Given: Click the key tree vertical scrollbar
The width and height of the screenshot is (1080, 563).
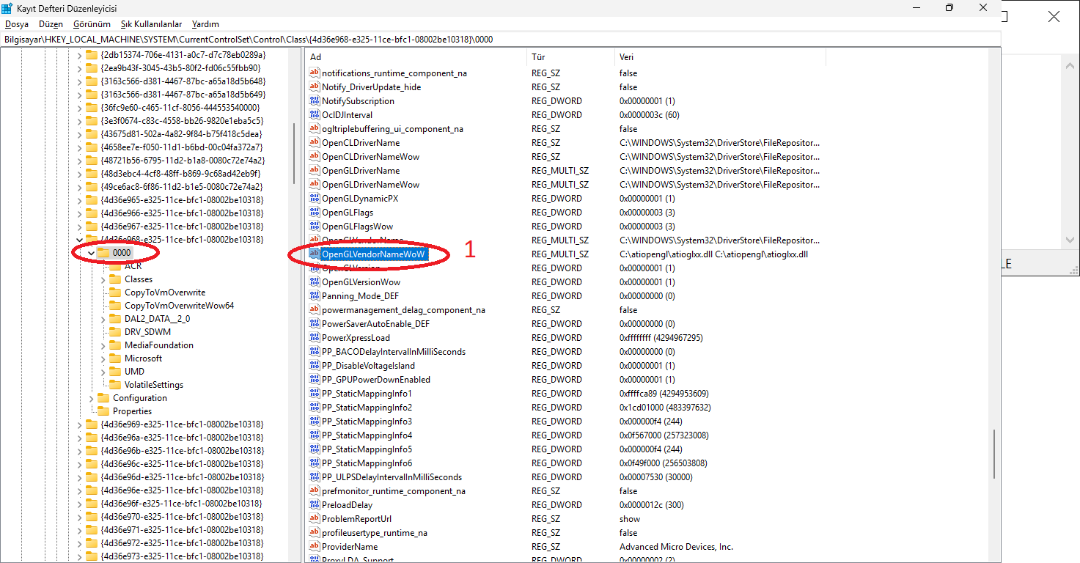Looking at the screenshot, I should [295, 153].
